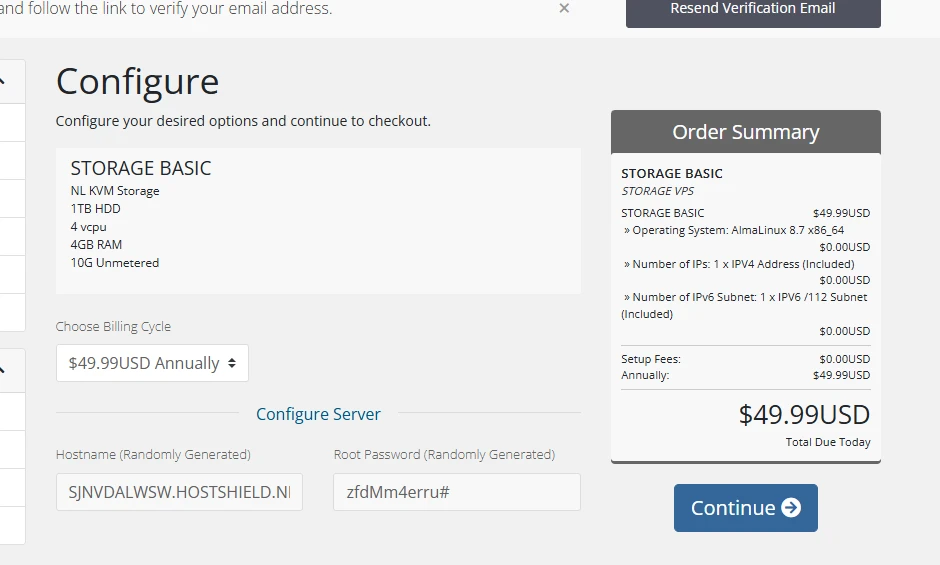Viewport: 940px width, 565px height.
Task: Click the STORAGE BASIC product title
Action: (141, 168)
